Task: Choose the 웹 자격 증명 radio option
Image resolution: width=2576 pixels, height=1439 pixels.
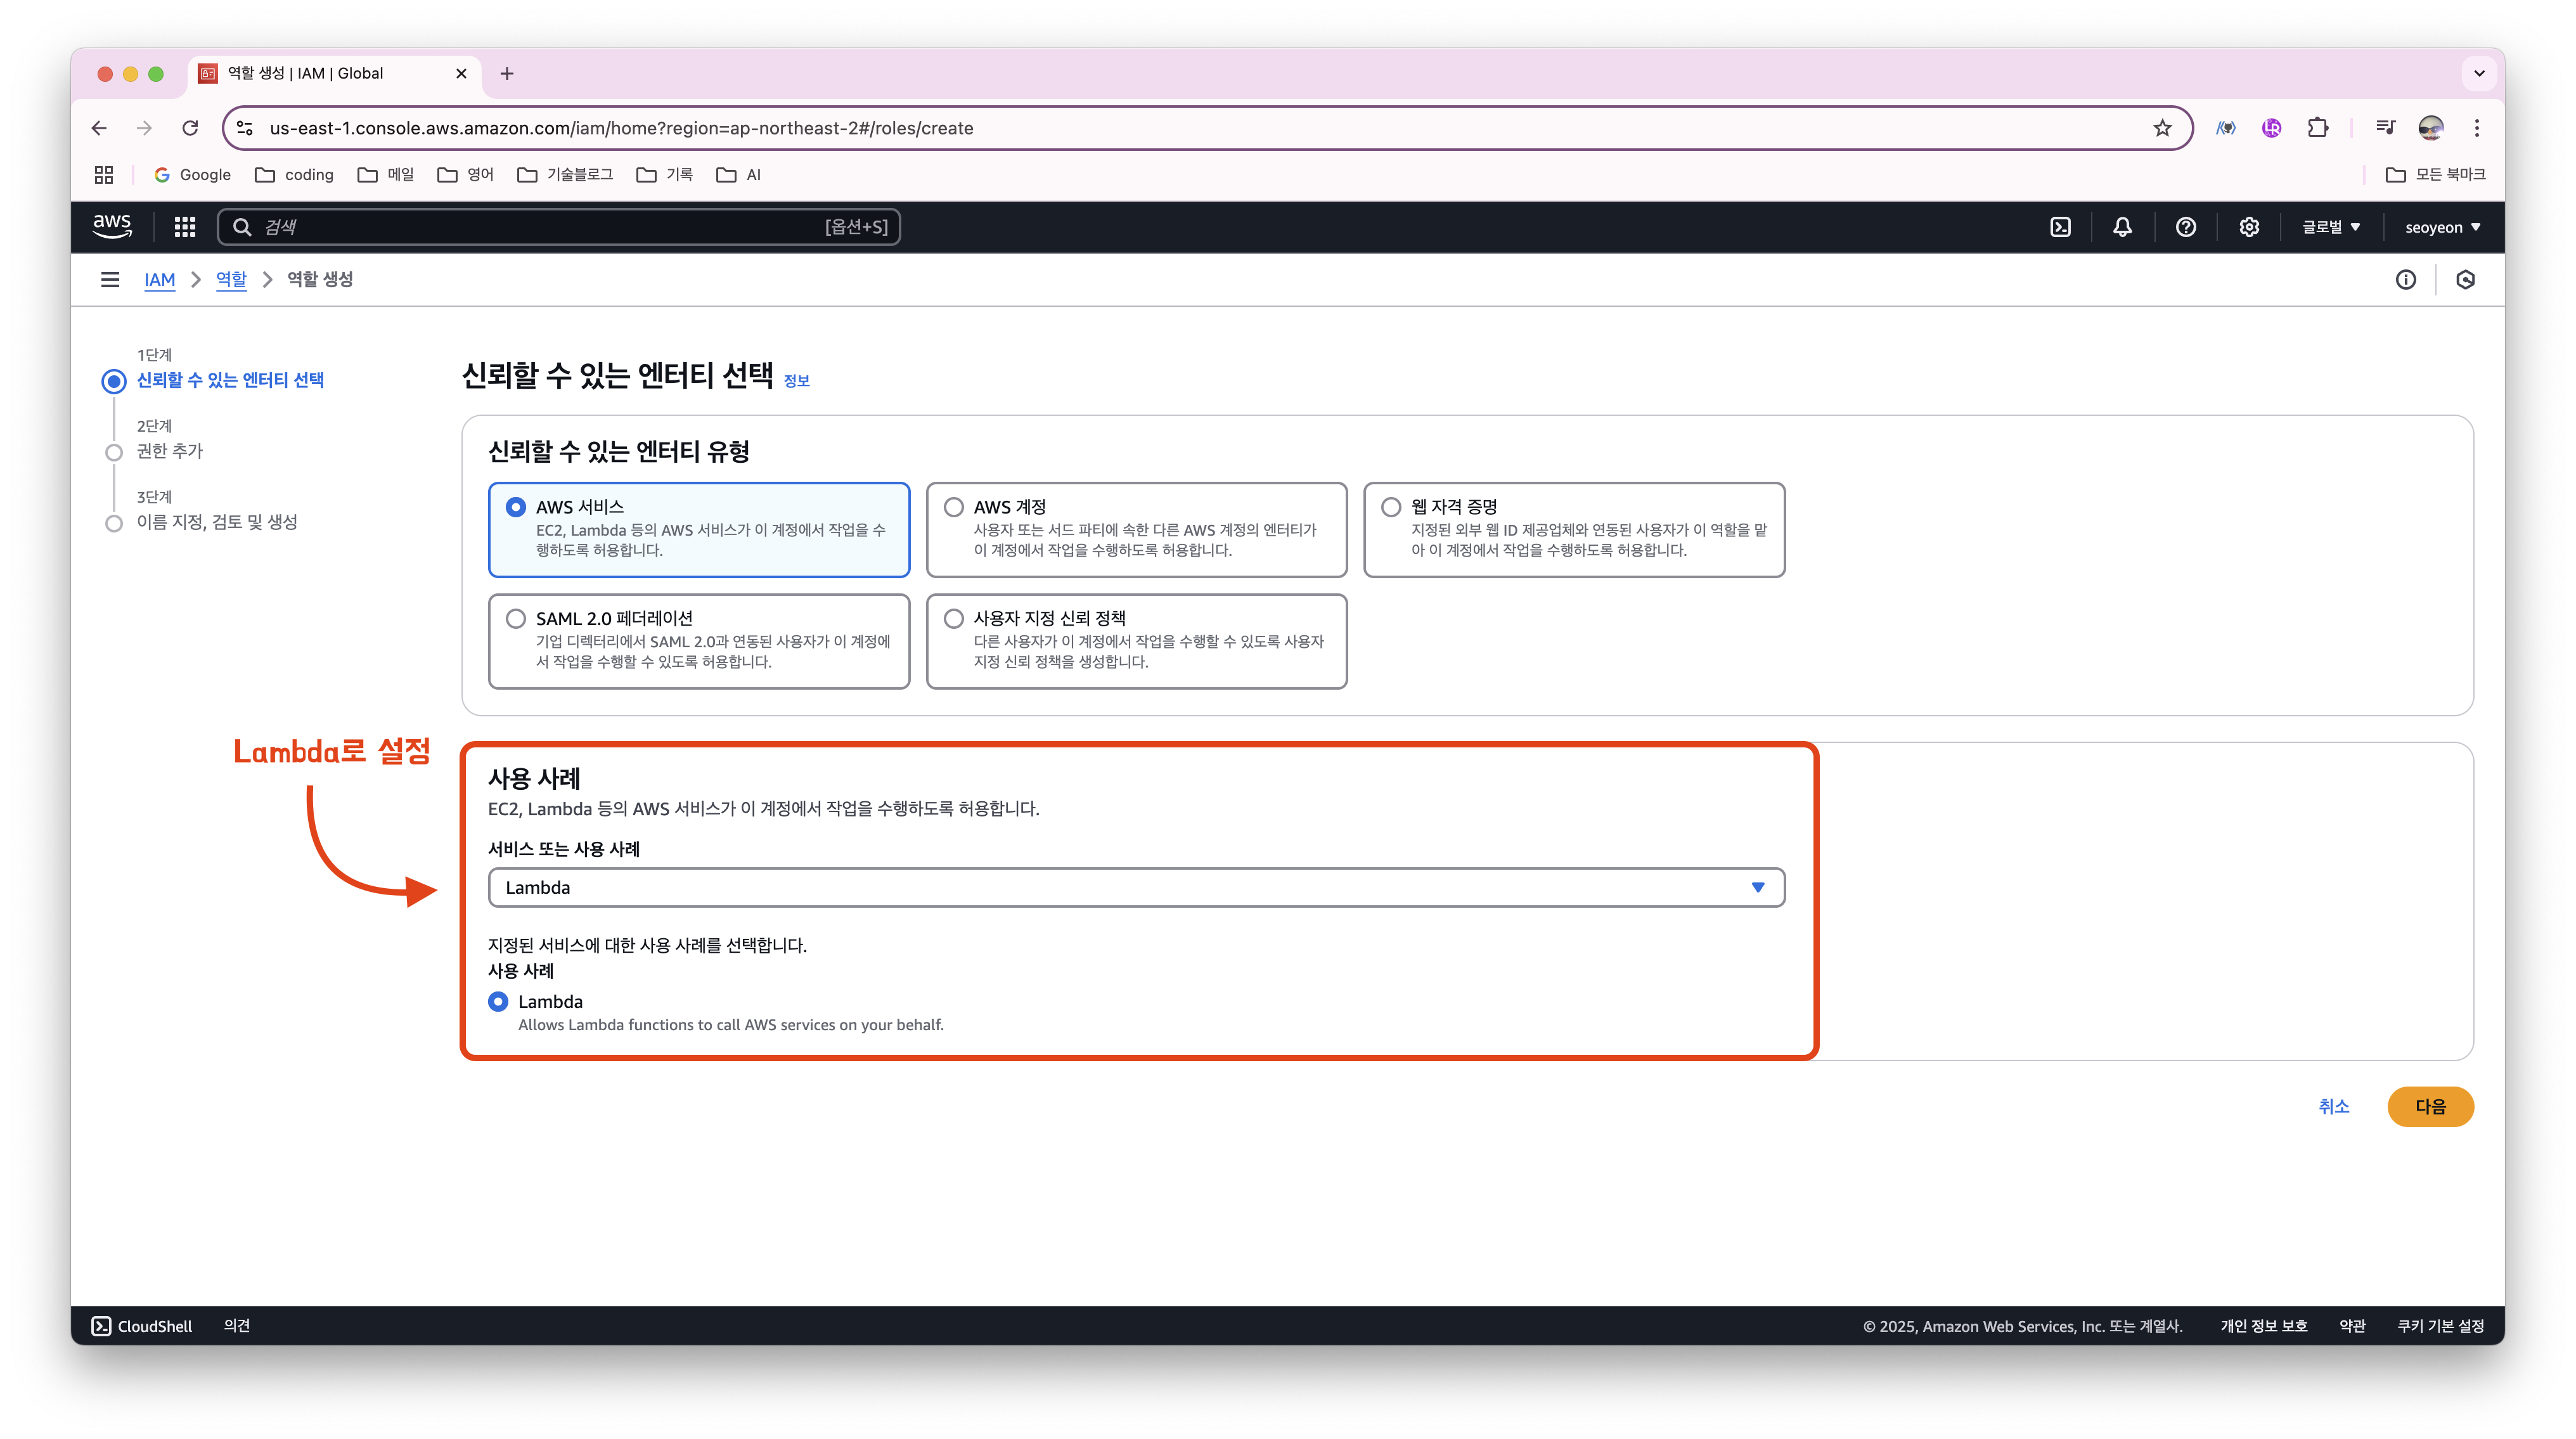Action: click(1391, 507)
